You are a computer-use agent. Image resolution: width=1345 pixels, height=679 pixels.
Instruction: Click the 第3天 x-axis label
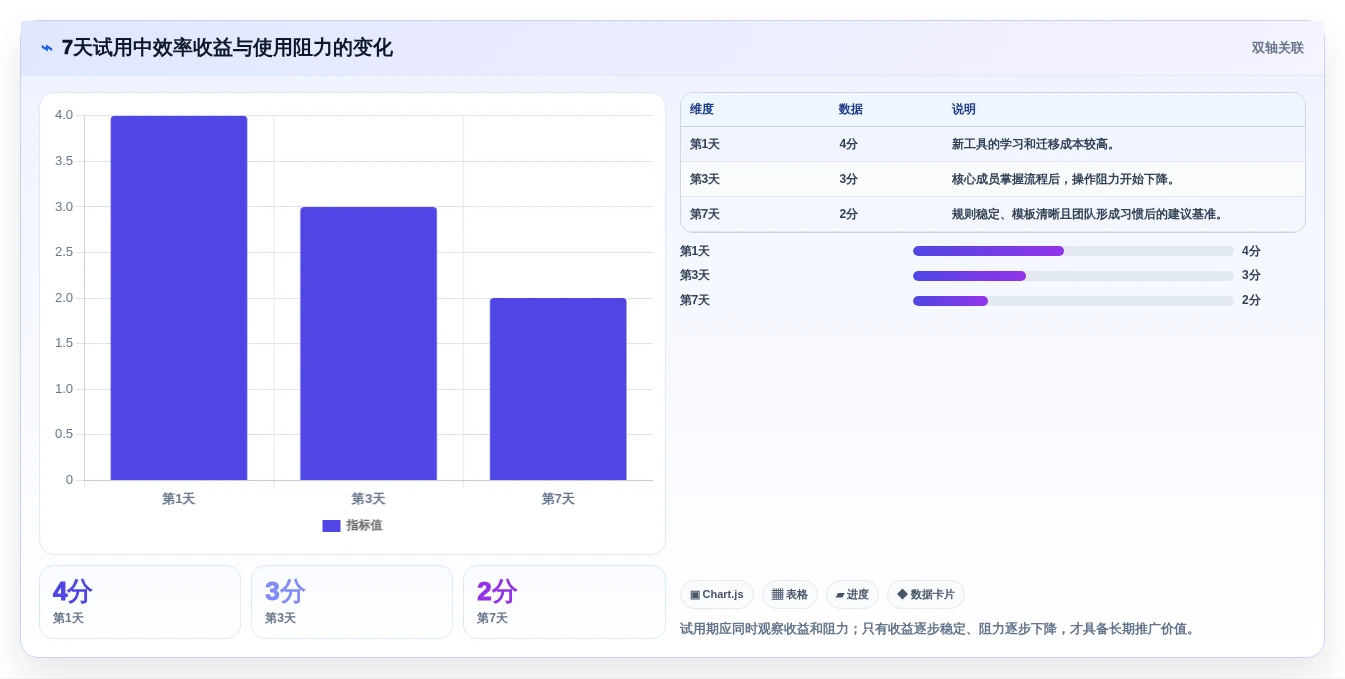368,499
